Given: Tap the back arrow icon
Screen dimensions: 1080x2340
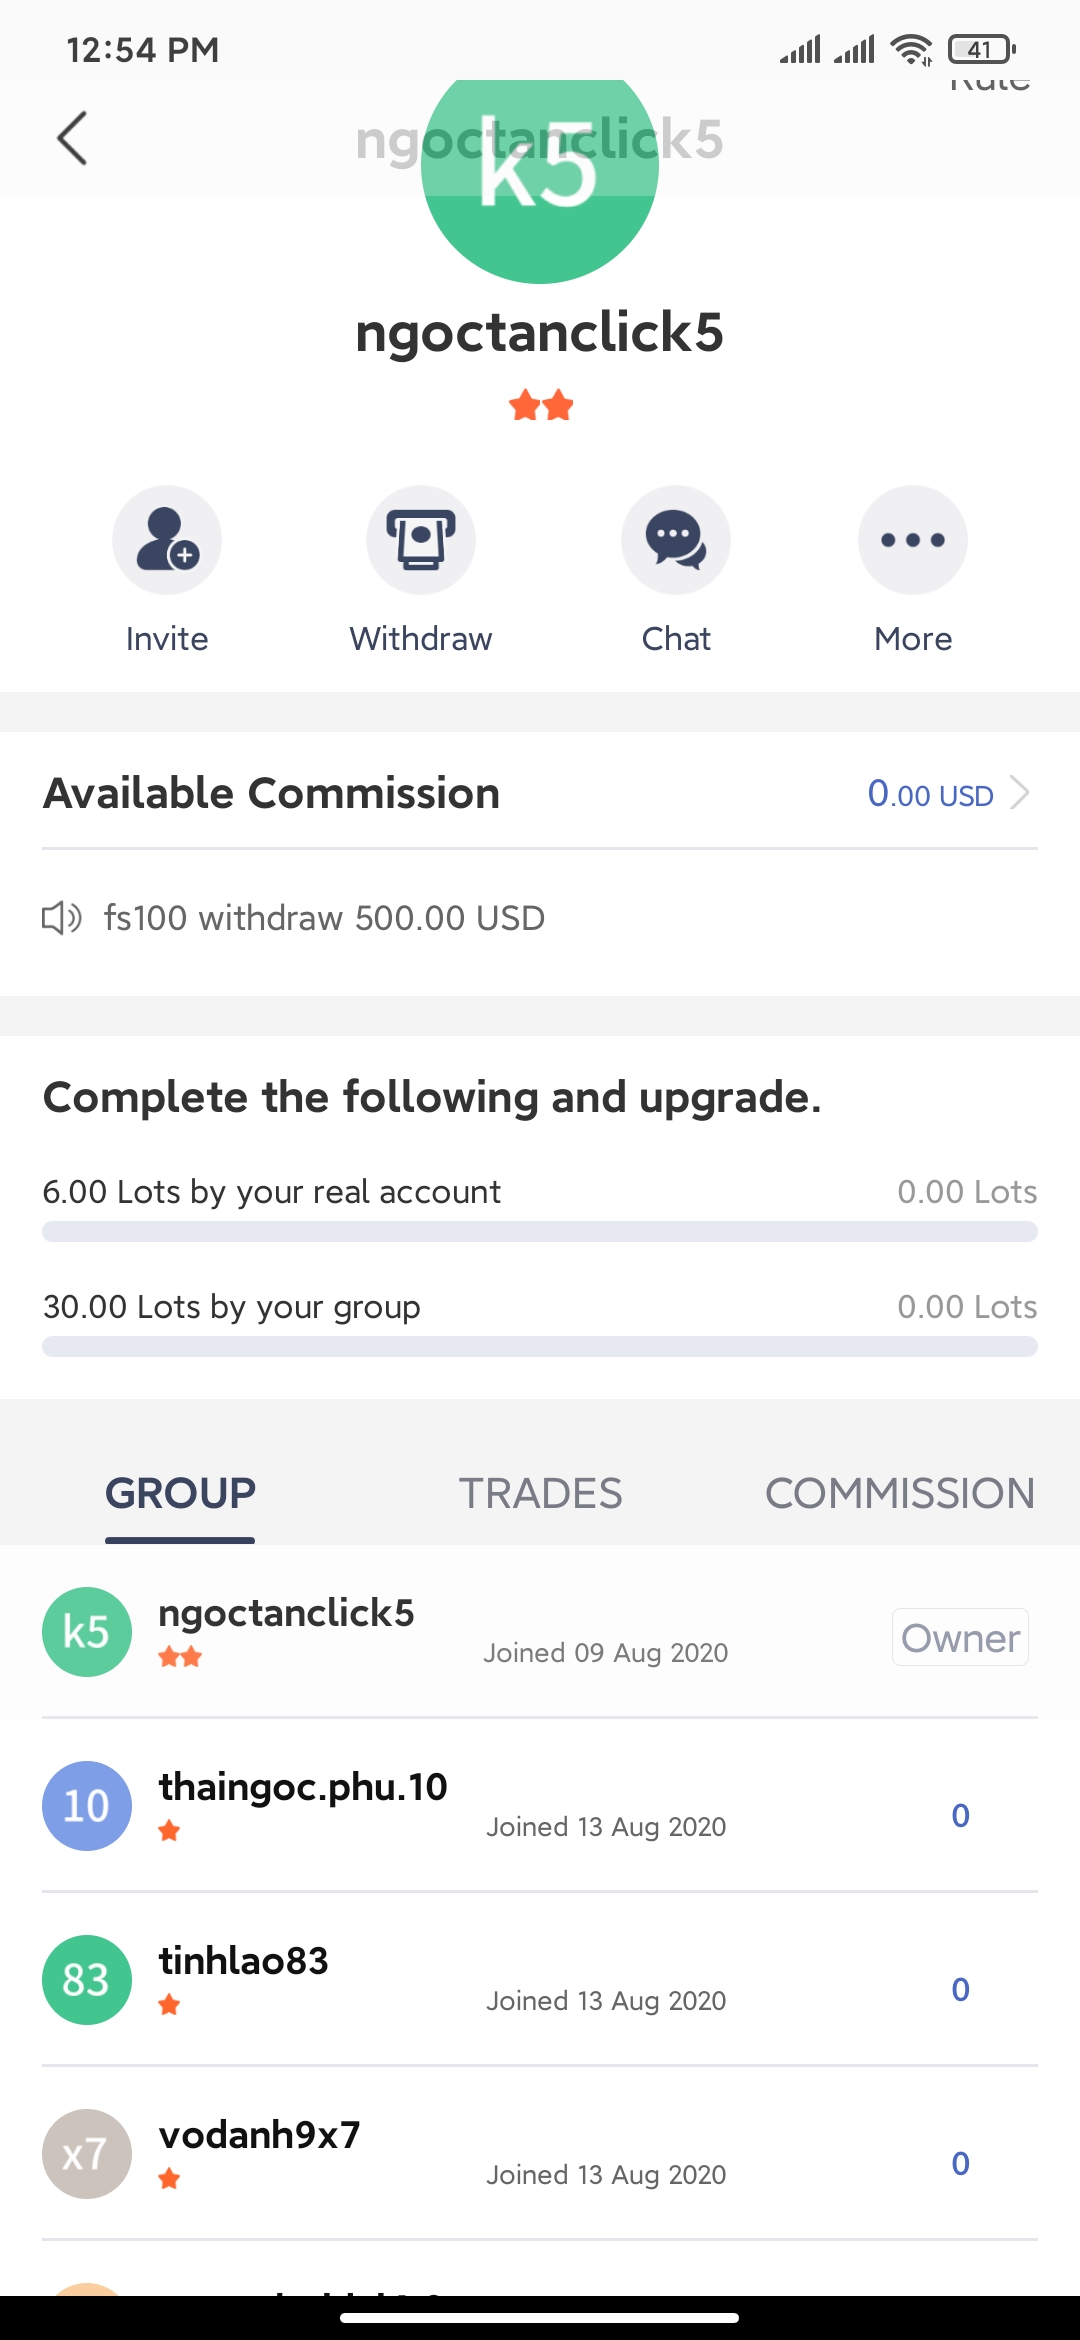Looking at the screenshot, I should click(x=72, y=138).
